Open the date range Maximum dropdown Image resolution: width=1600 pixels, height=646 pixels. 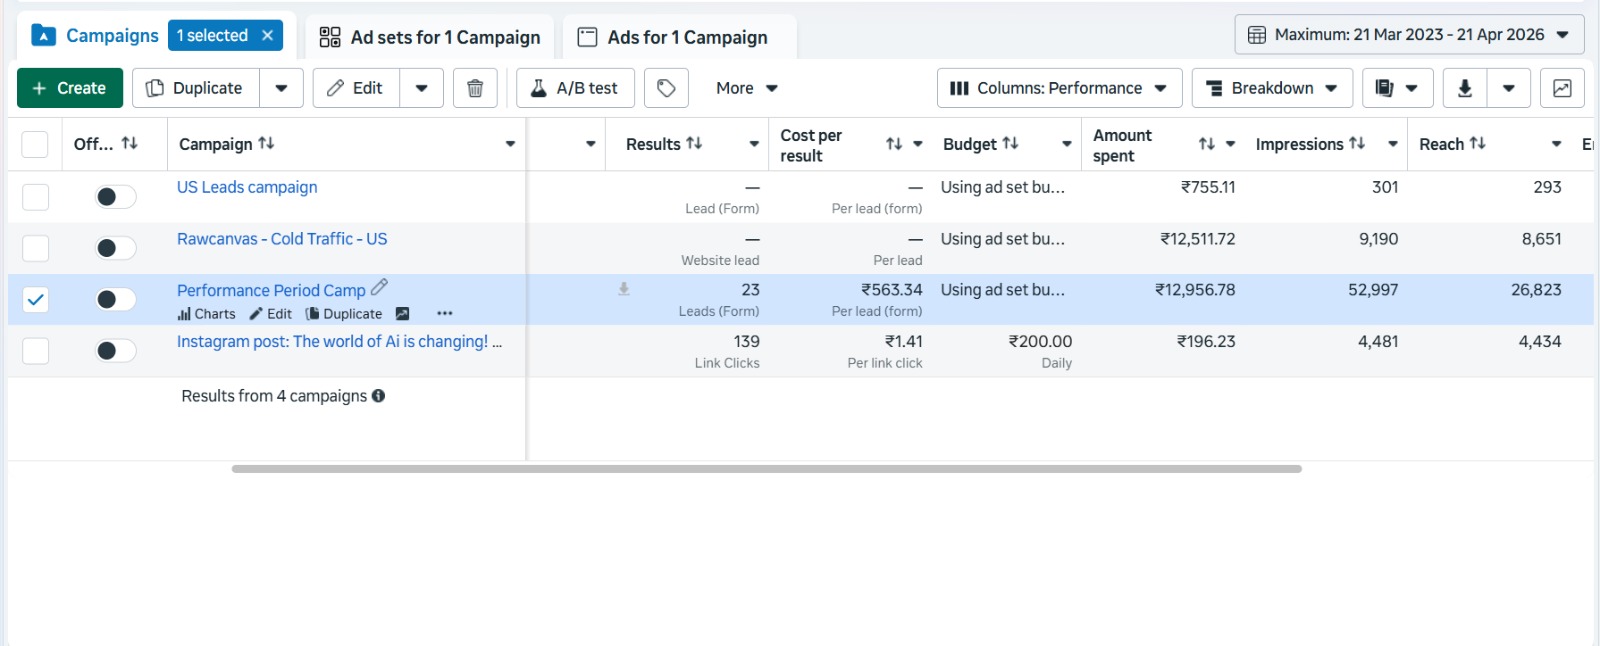pyautogui.click(x=1409, y=35)
